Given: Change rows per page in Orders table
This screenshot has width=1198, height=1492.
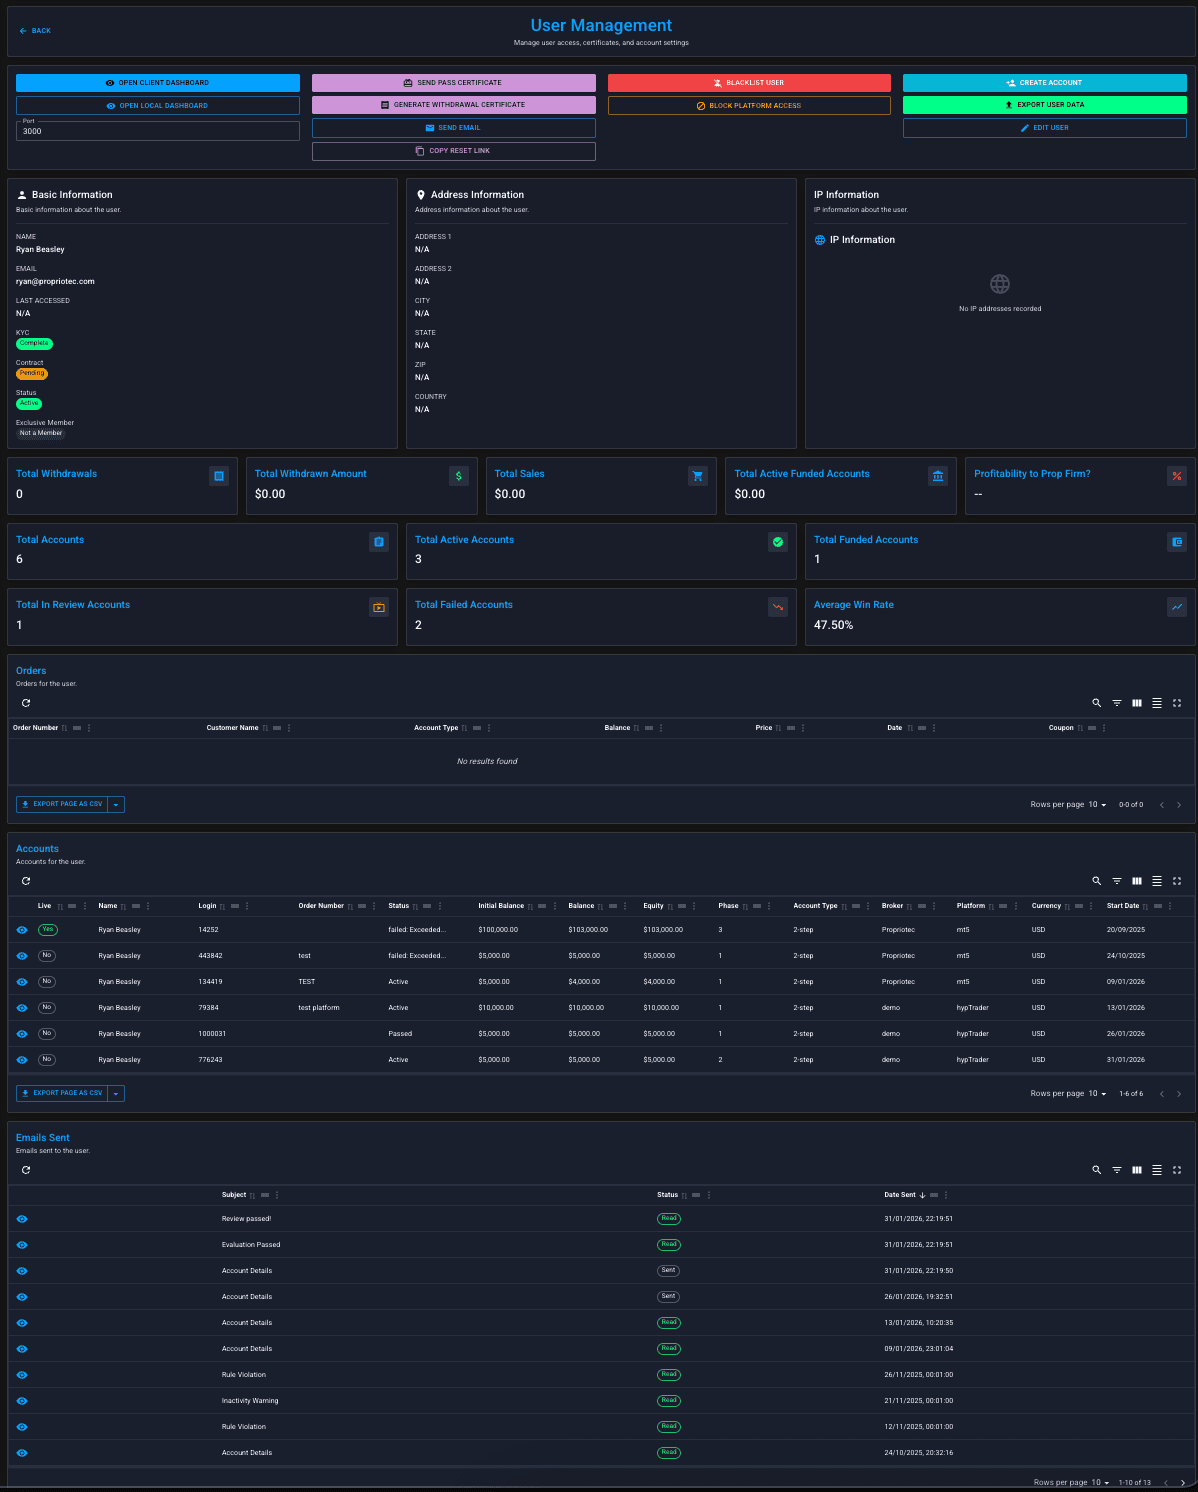Looking at the screenshot, I should [1098, 805].
